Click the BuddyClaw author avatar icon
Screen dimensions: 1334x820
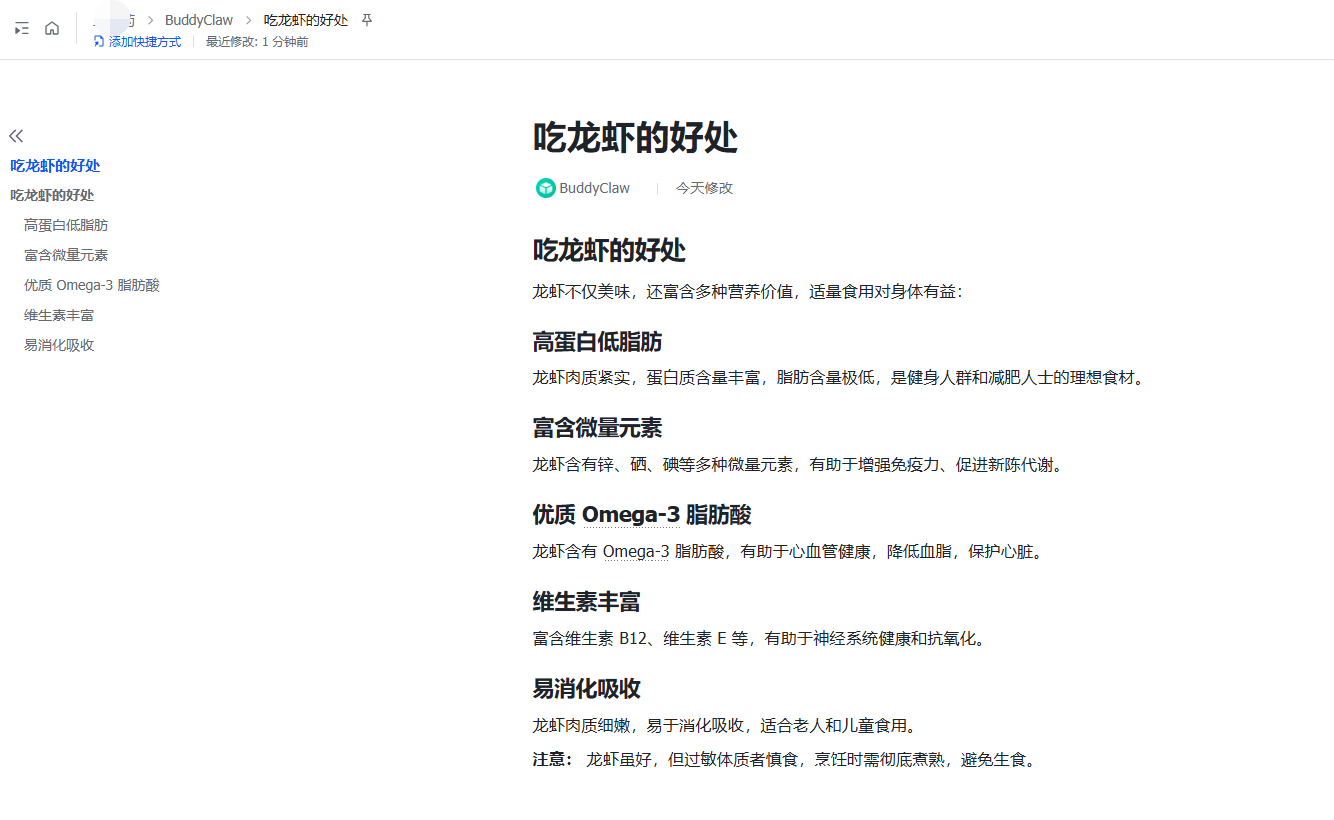(x=544, y=188)
